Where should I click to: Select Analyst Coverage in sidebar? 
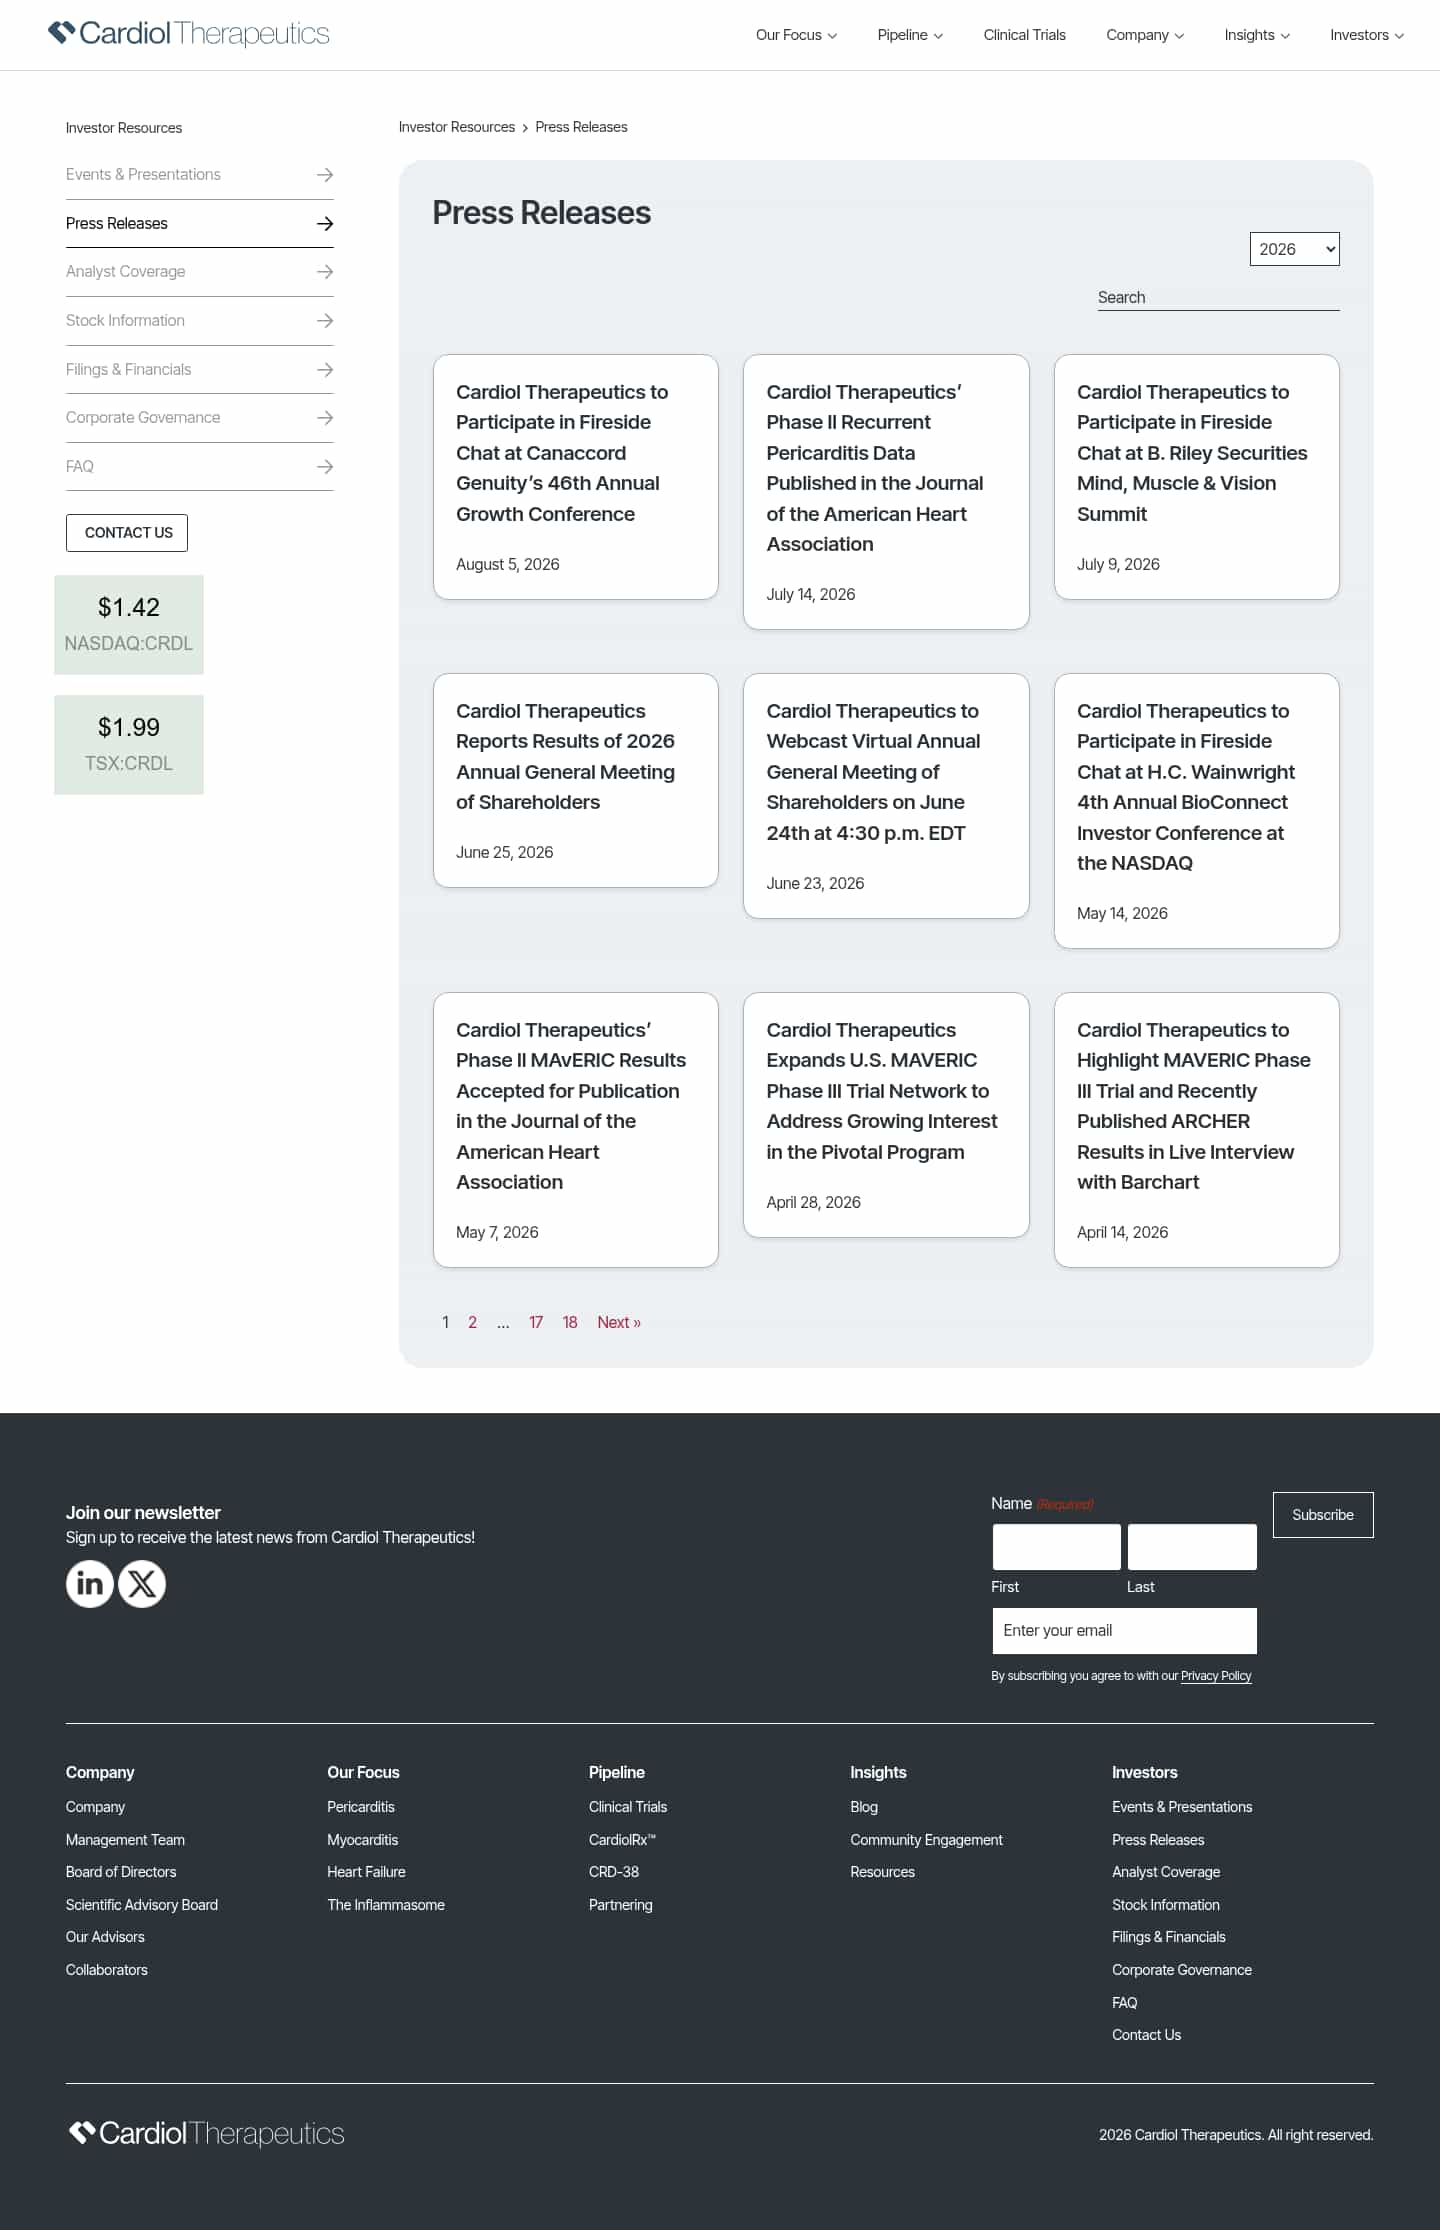click(x=125, y=271)
